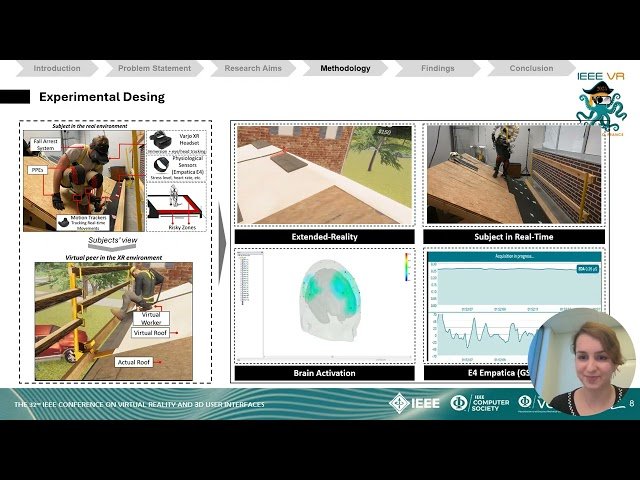This screenshot has height=480, width=640.
Task: Click the 'Acquisition in progress...' chart header
Action: coord(514,256)
